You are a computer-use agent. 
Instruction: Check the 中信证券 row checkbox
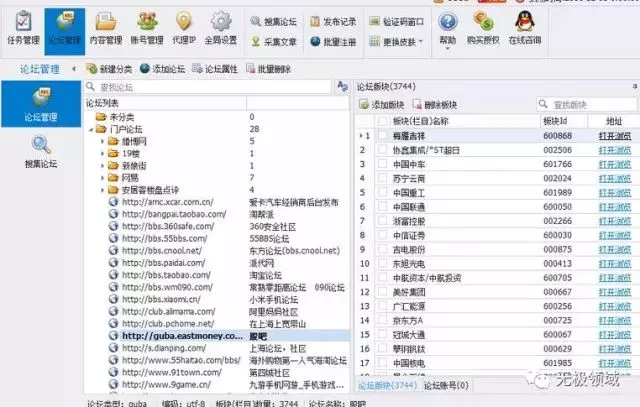point(382,235)
